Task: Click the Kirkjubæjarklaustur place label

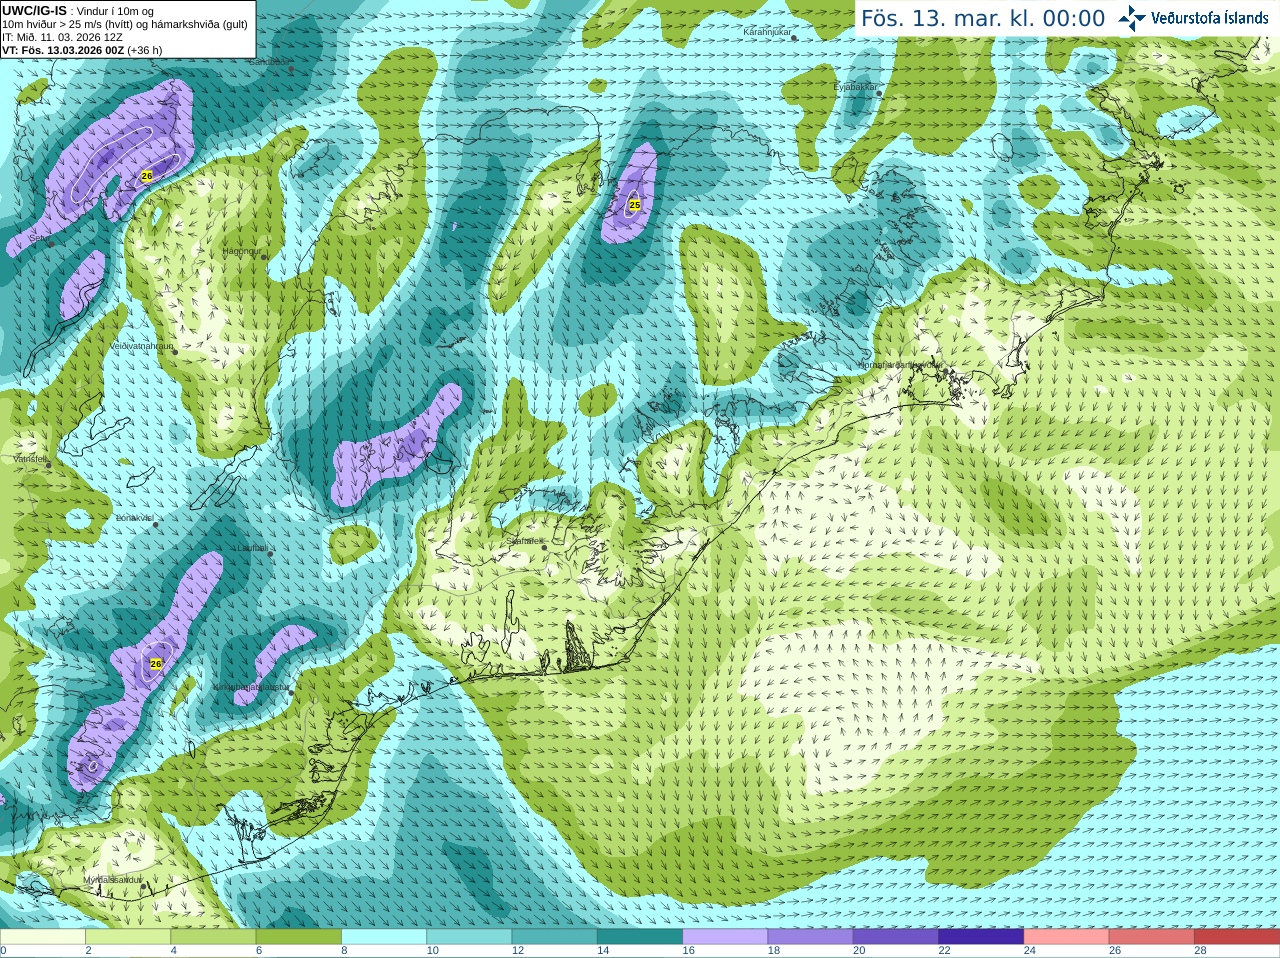Action: click(251, 687)
